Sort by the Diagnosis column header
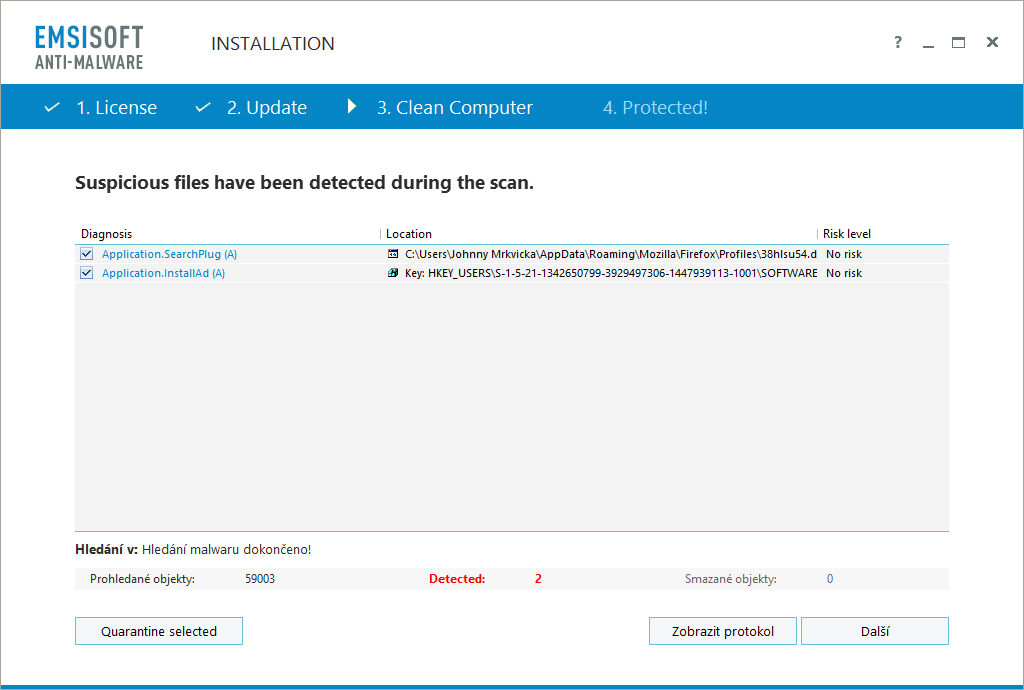This screenshot has height=690, width=1024. (106, 234)
